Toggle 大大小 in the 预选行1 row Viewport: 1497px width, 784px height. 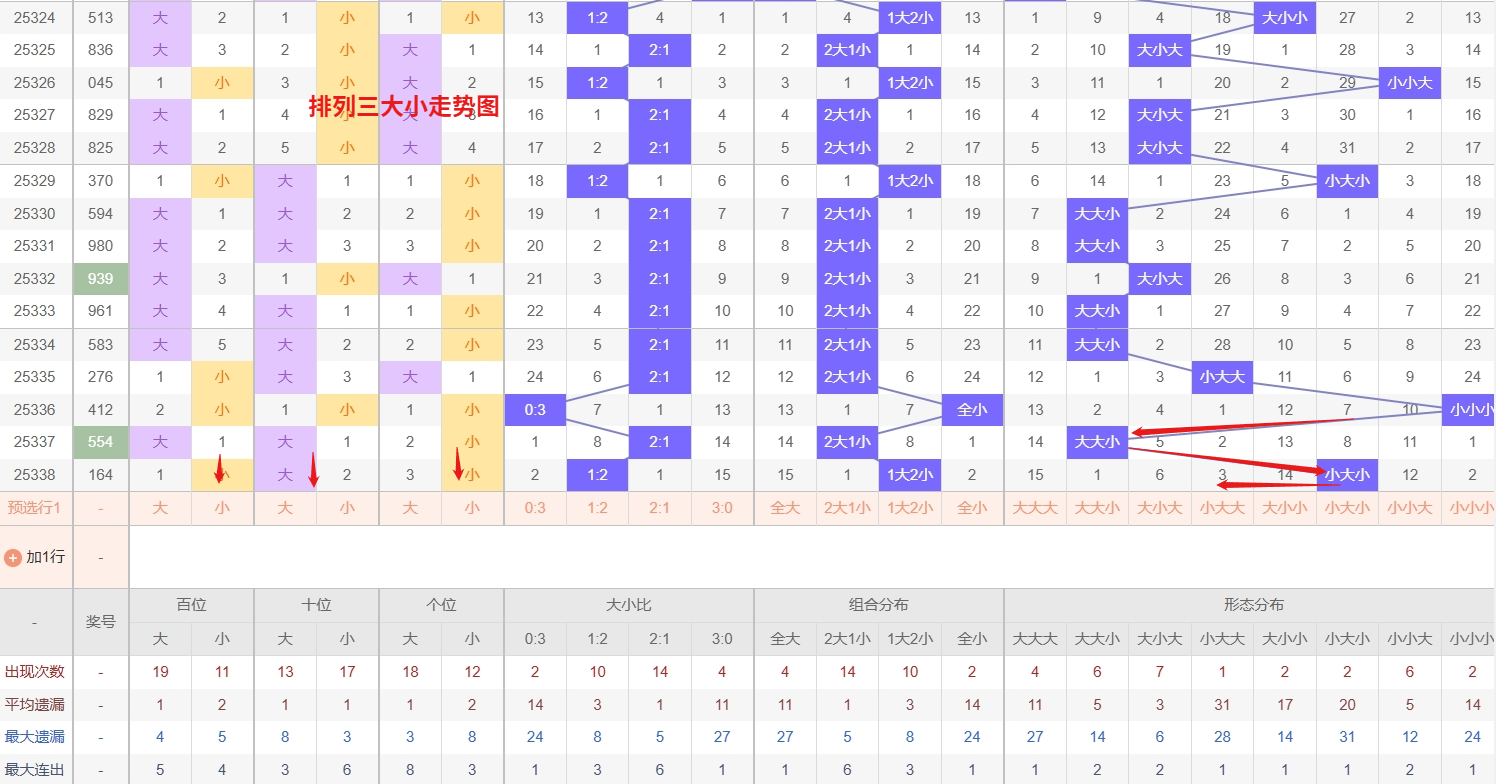pyautogui.click(x=1097, y=508)
